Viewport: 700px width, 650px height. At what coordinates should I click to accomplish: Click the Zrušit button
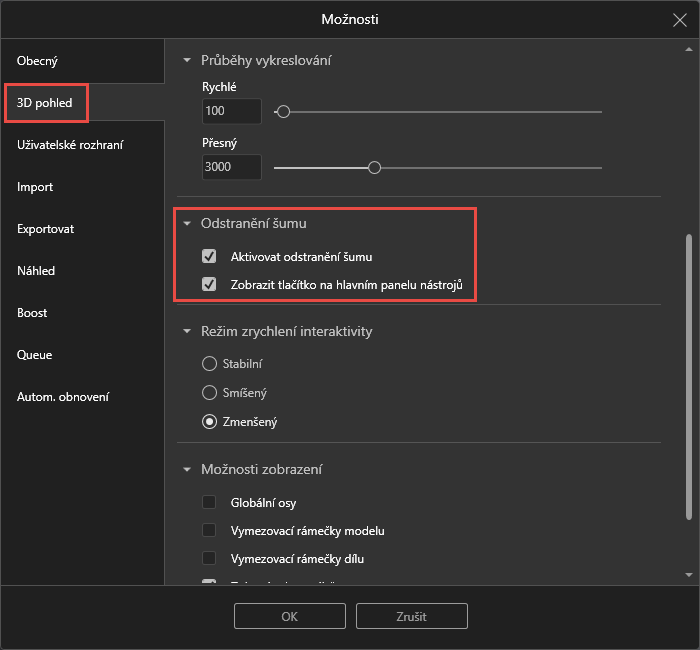tap(411, 616)
